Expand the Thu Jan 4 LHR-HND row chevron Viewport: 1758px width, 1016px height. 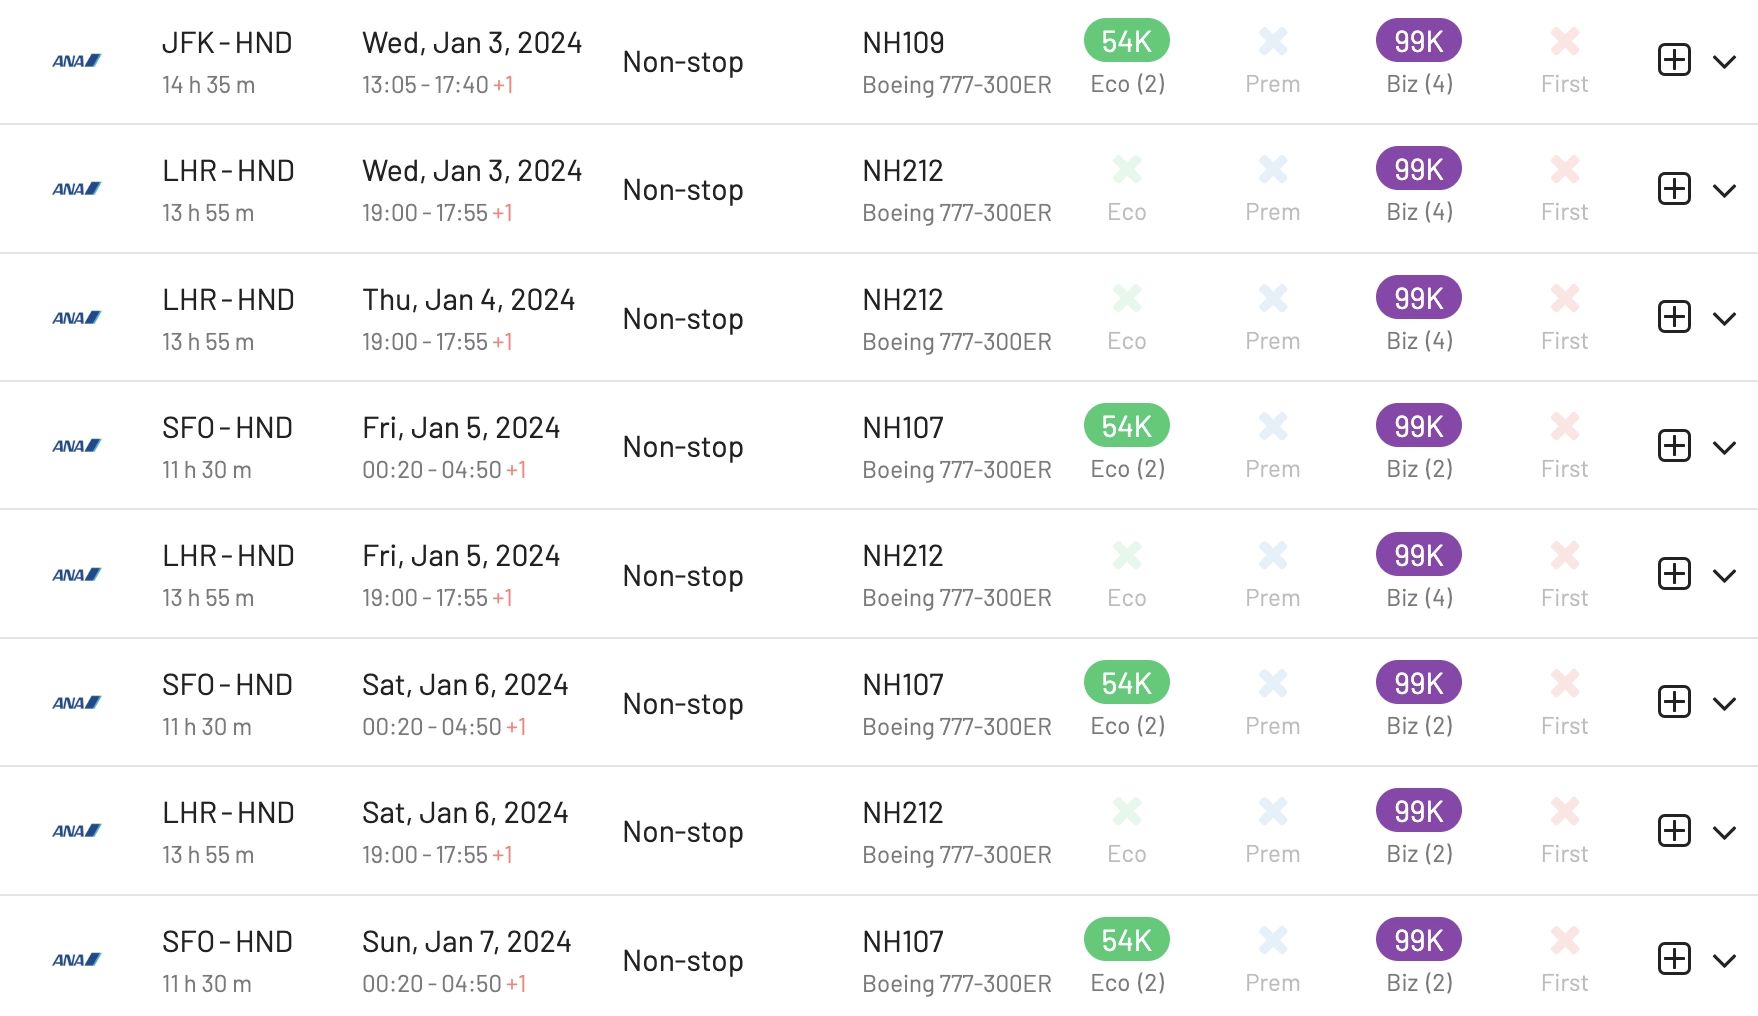(x=1724, y=319)
